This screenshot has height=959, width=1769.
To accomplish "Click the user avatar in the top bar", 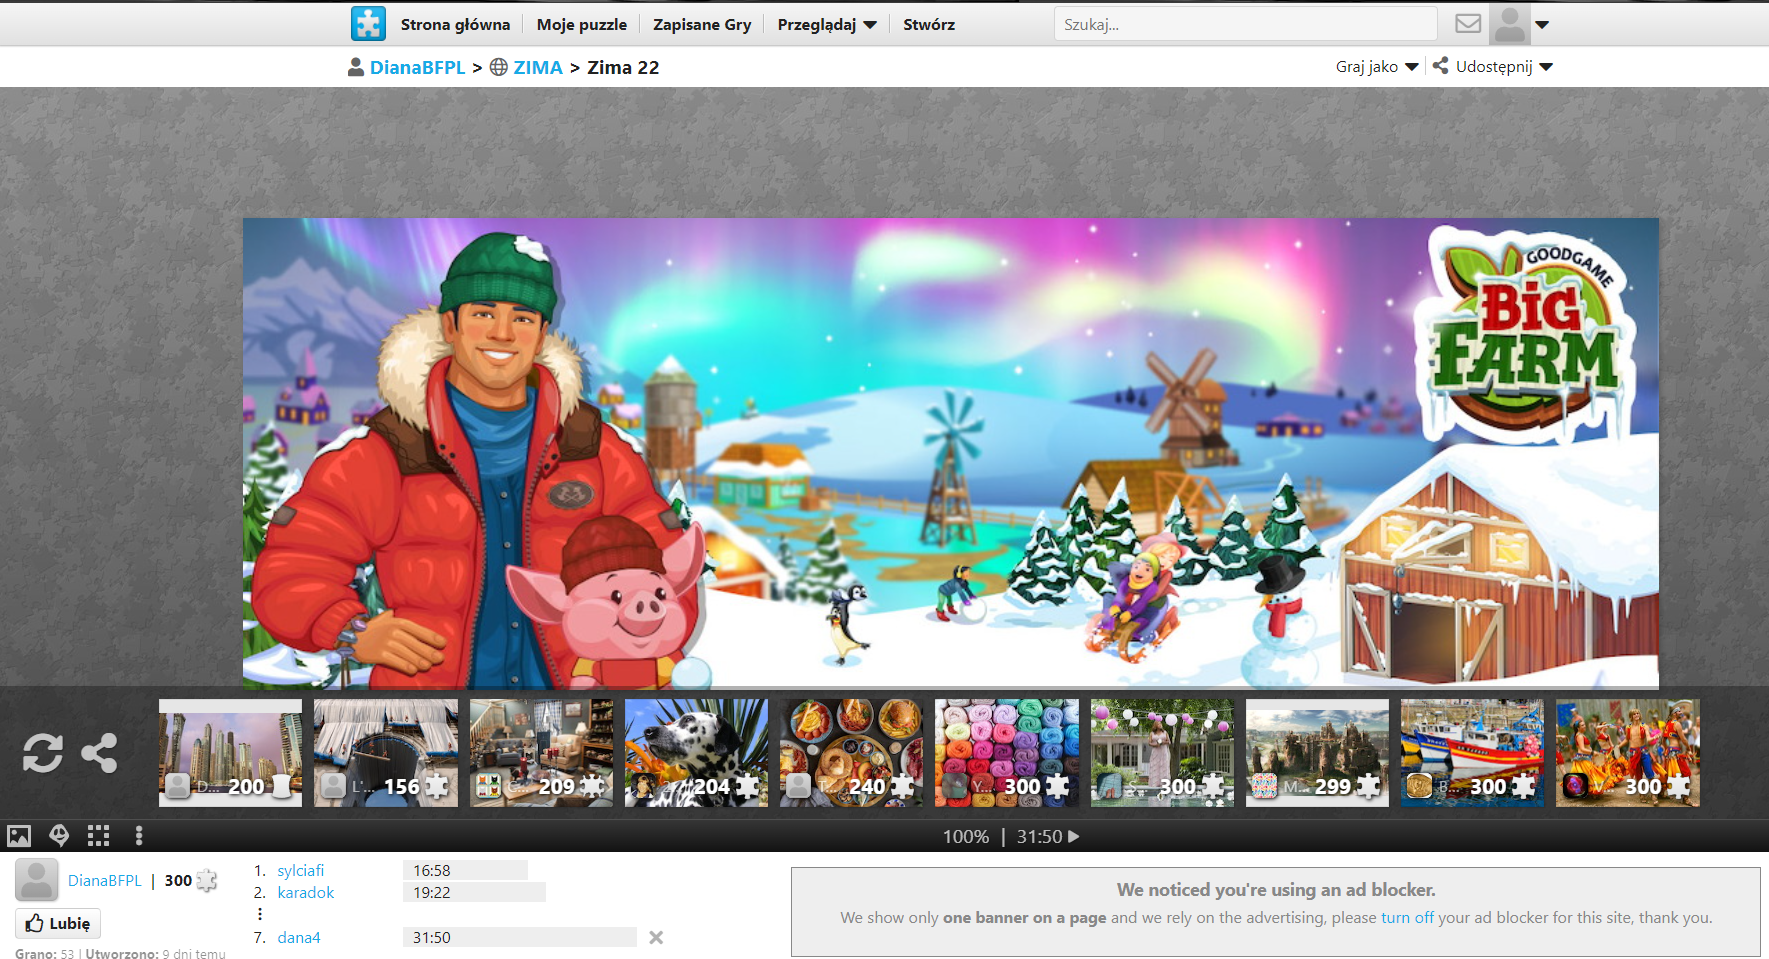I will [1509, 24].
